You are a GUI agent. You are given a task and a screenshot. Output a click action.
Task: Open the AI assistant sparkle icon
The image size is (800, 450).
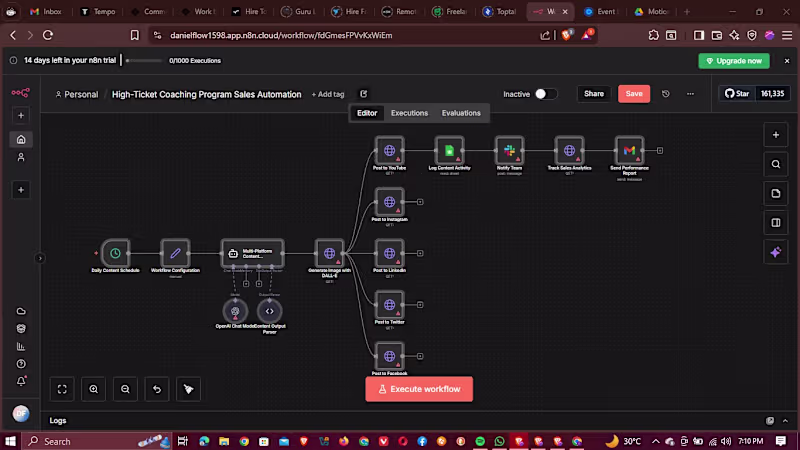776,252
